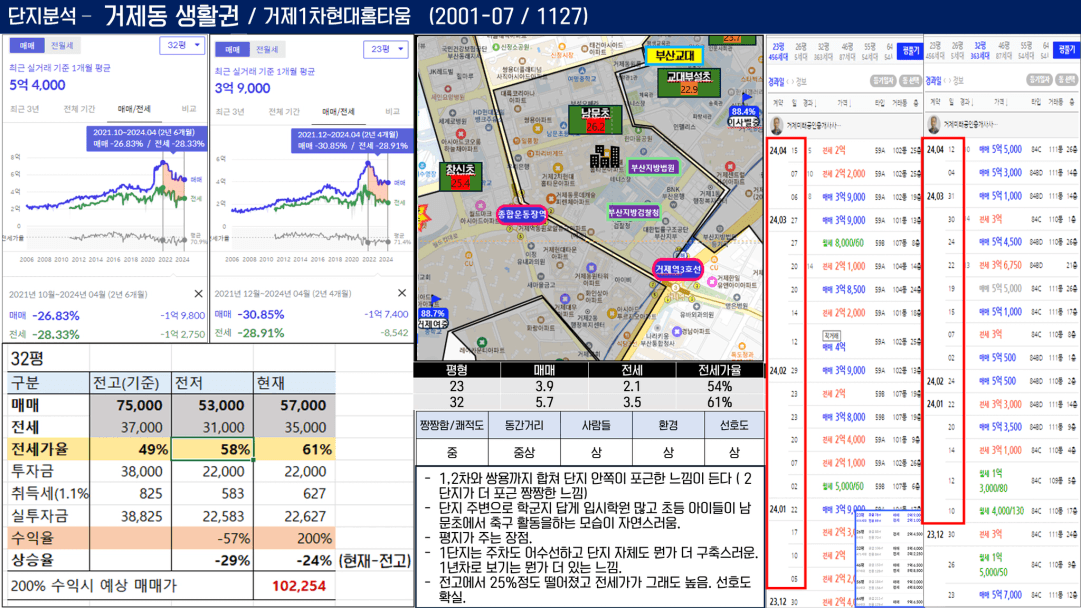Toggle 경과일 in the 23평 transaction list

pos(777,82)
